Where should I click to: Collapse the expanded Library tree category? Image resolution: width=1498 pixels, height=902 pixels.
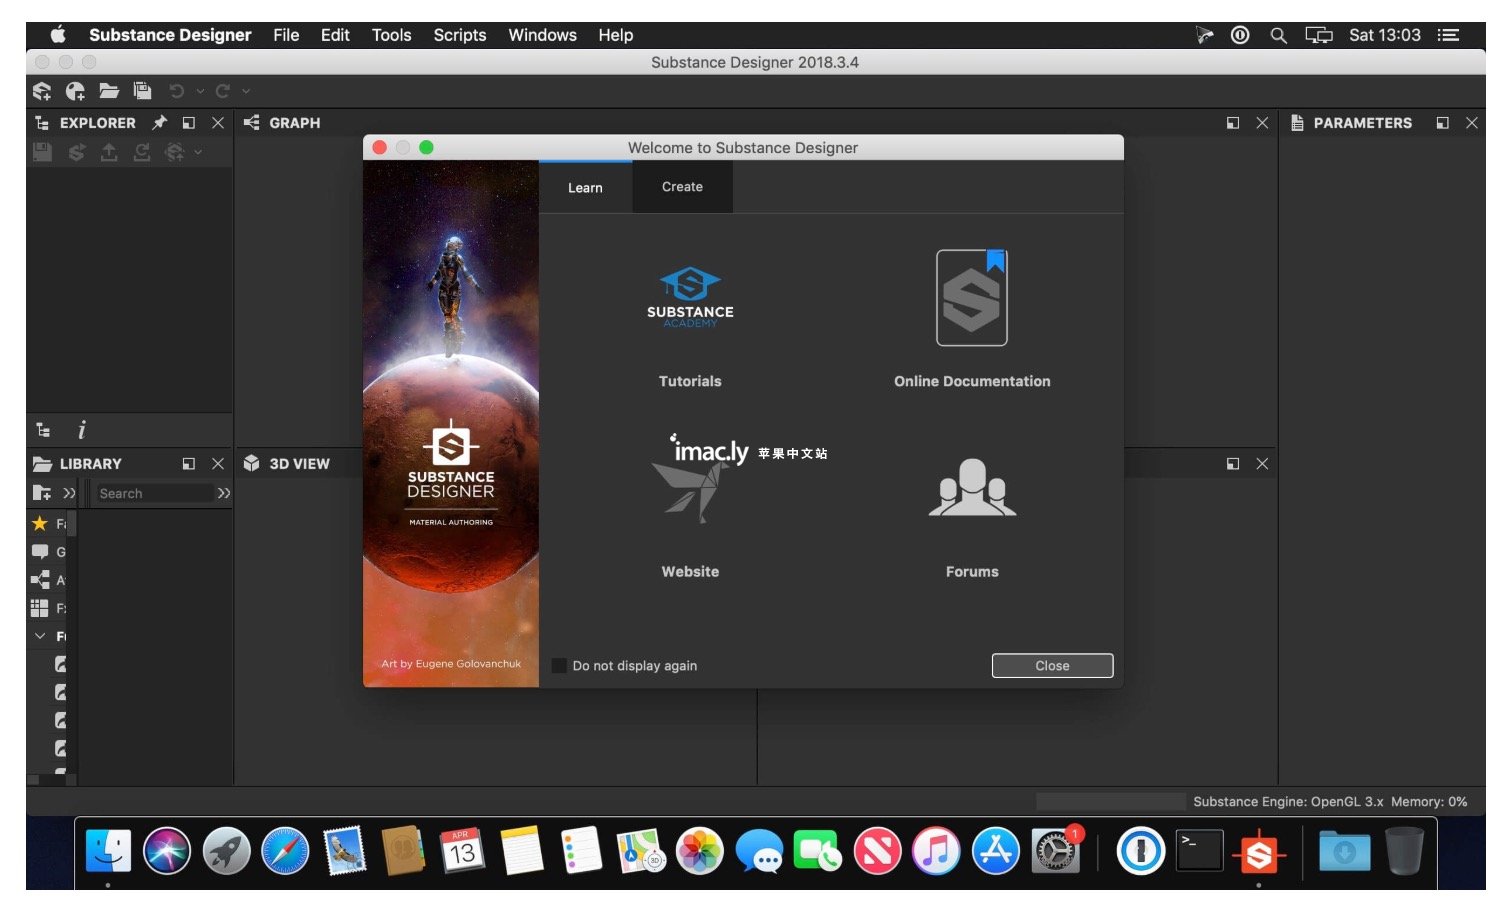(40, 636)
